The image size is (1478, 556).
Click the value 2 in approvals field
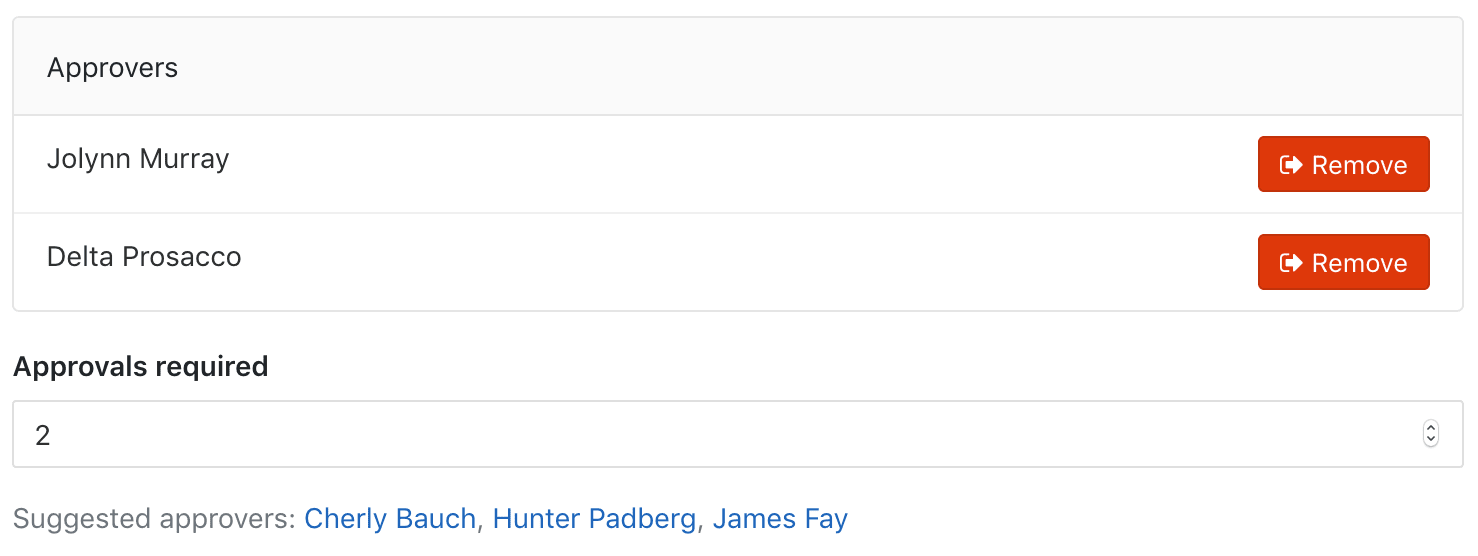[x=43, y=435]
